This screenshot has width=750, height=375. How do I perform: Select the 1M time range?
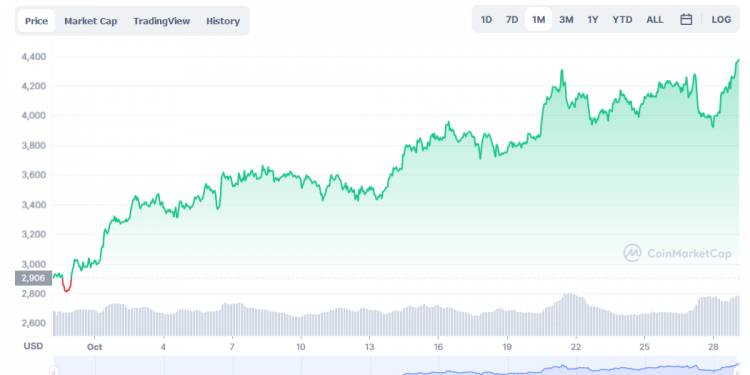tap(539, 20)
